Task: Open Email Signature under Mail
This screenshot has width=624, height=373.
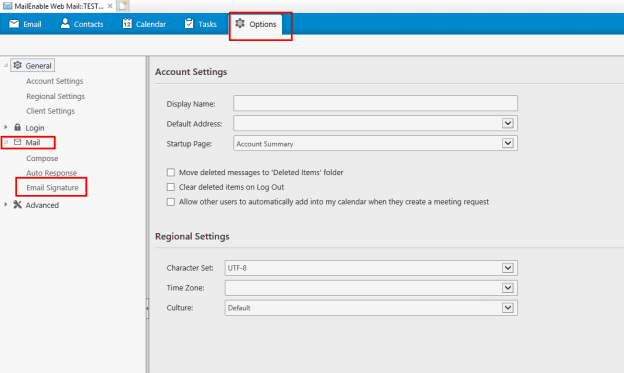Action: pos(52,187)
